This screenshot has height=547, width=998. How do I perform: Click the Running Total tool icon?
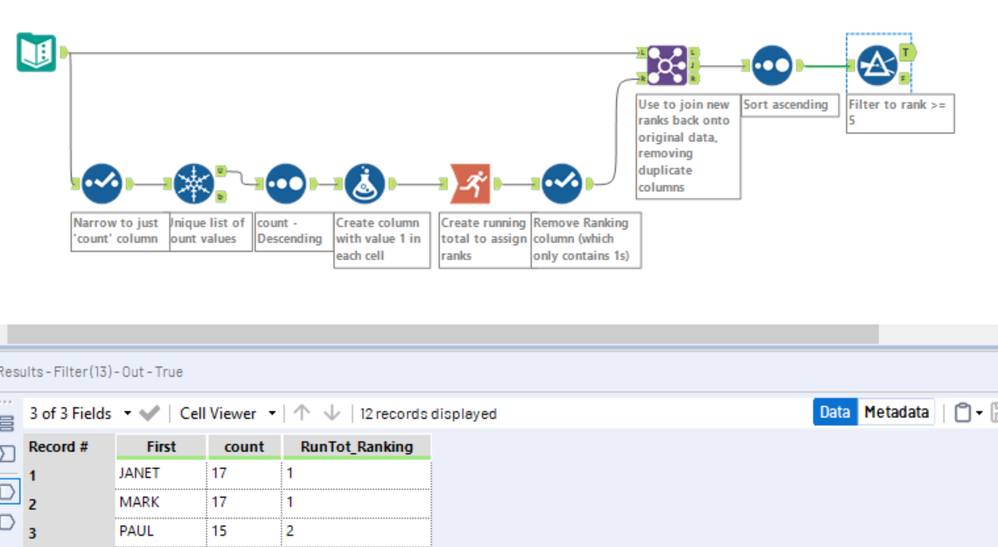pyautogui.click(x=470, y=183)
